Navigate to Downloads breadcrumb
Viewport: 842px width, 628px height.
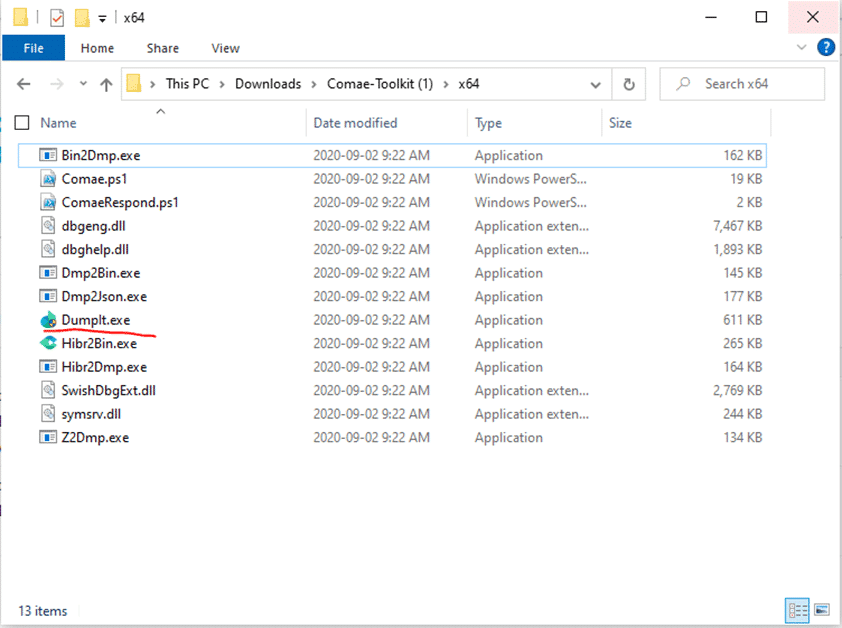[x=268, y=84]
